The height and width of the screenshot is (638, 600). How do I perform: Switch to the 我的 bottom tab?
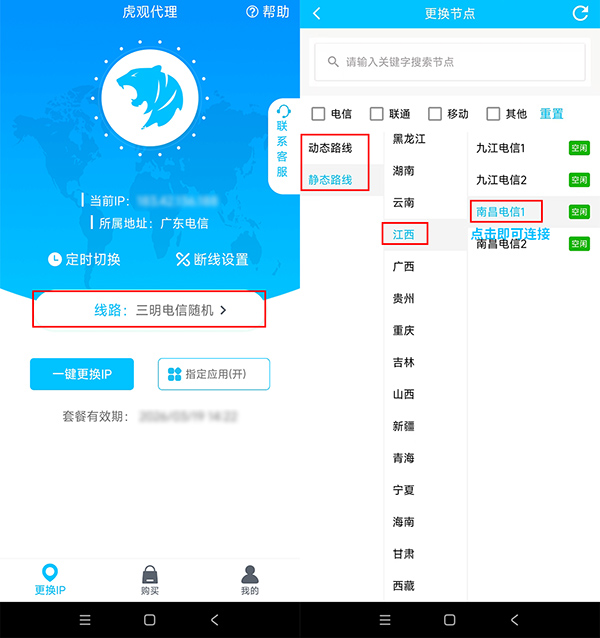(250, 580)
